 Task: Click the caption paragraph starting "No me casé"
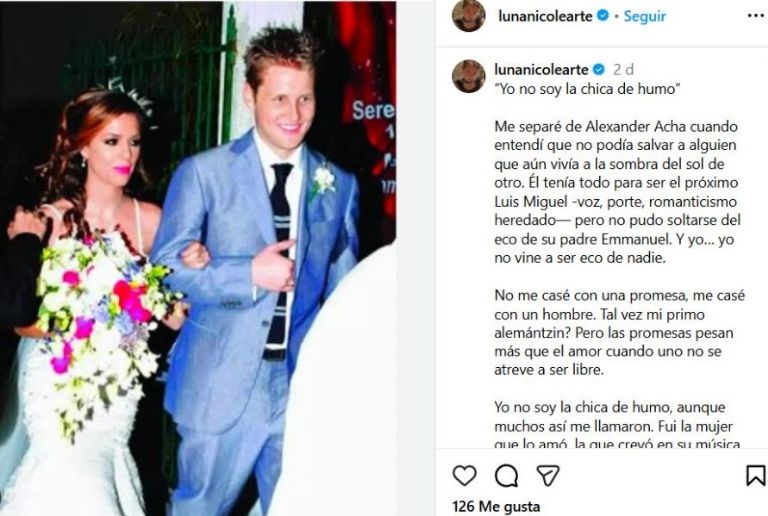(619, 332)
